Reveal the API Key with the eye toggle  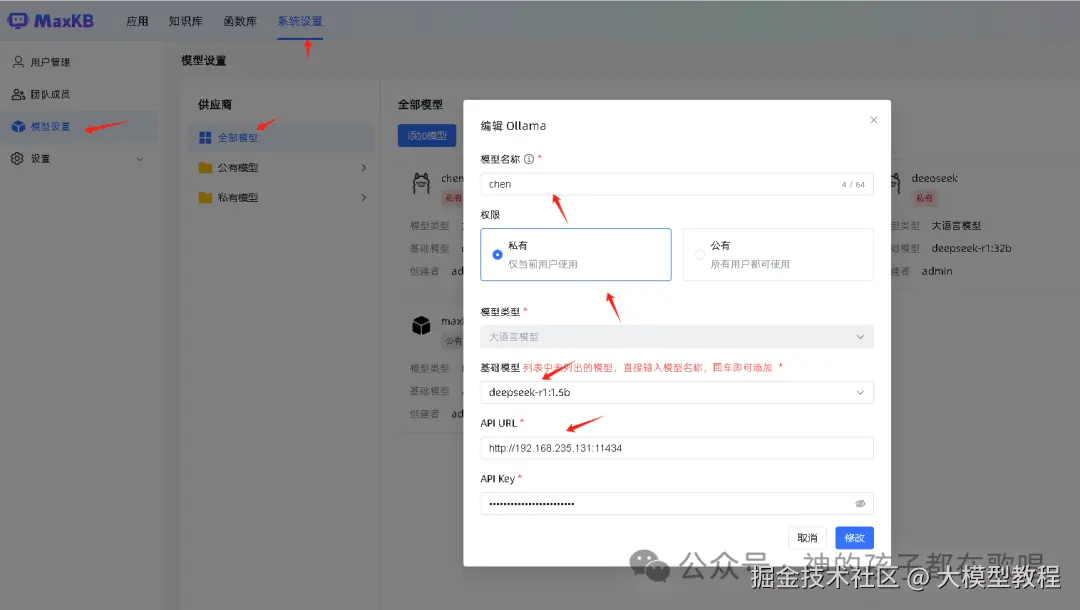(859, 503)
